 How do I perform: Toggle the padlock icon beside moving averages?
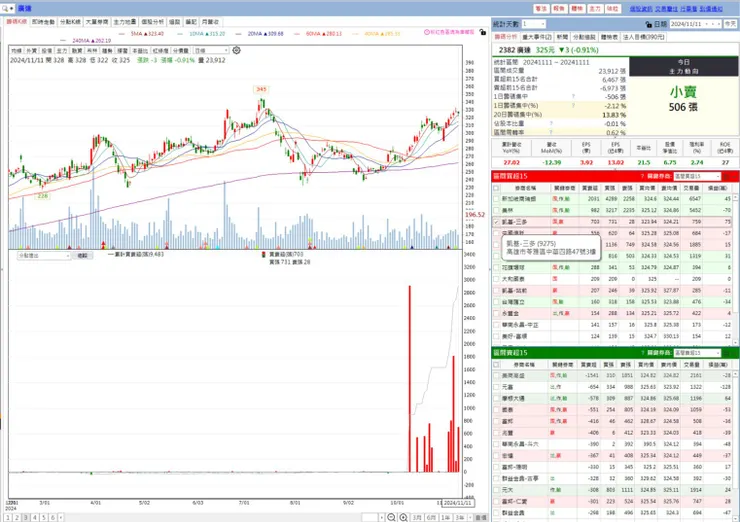pyautogui.click(x=482, y=32)
